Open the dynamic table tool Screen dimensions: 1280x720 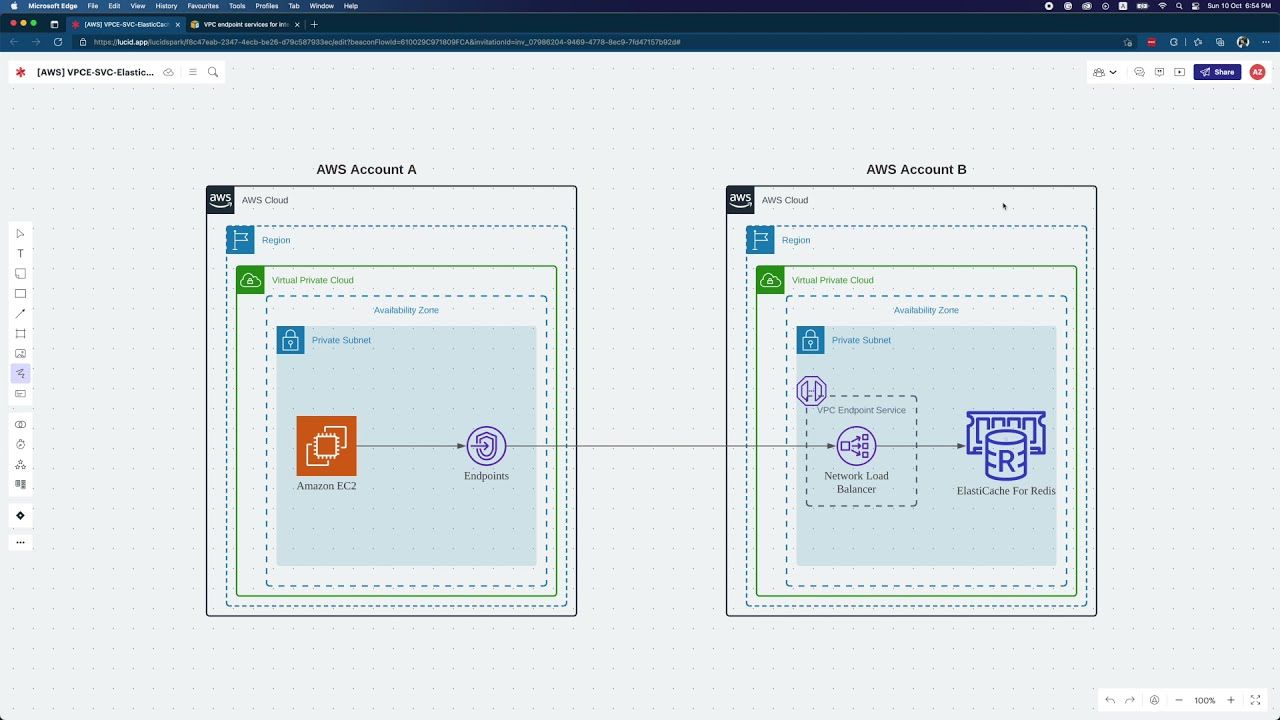pos(20,484)
